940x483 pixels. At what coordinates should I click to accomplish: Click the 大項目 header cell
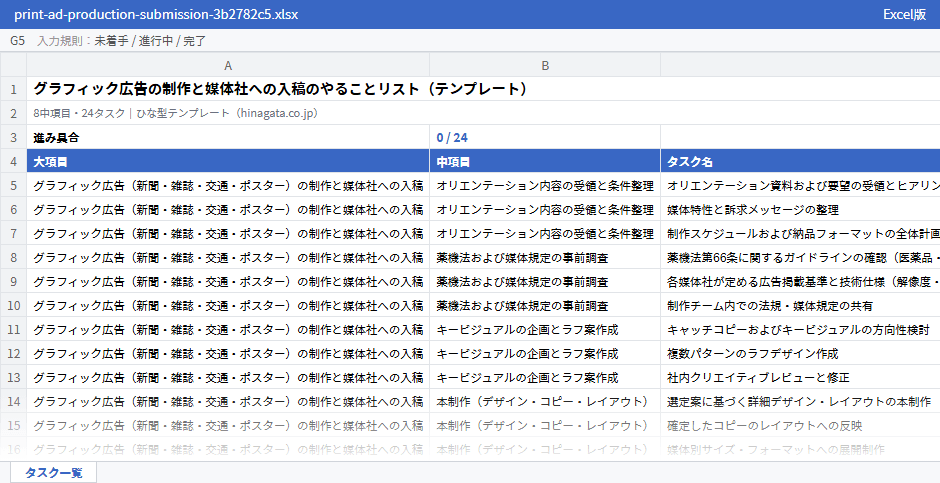tap(228, 161)
